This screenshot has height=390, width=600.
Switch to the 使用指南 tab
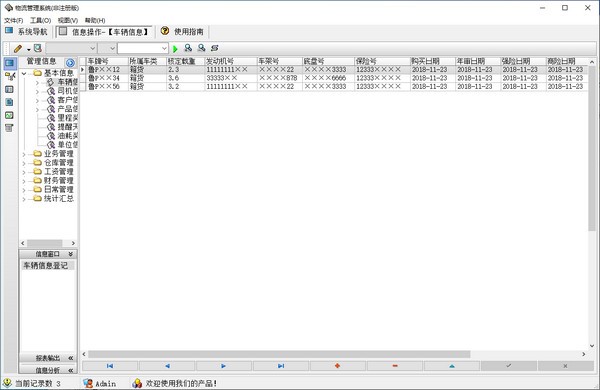coord(183,31)
